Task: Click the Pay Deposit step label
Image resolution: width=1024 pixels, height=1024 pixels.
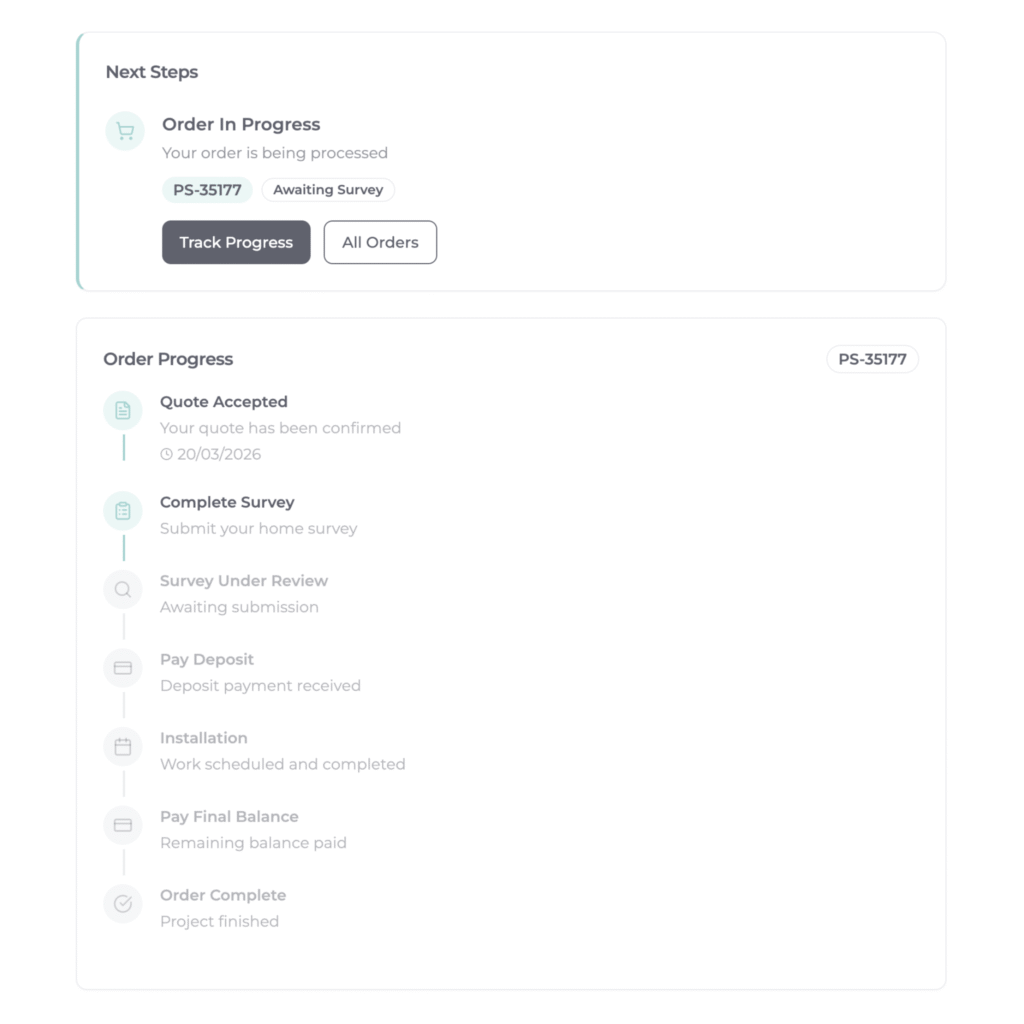Action: tap(207, 659)
